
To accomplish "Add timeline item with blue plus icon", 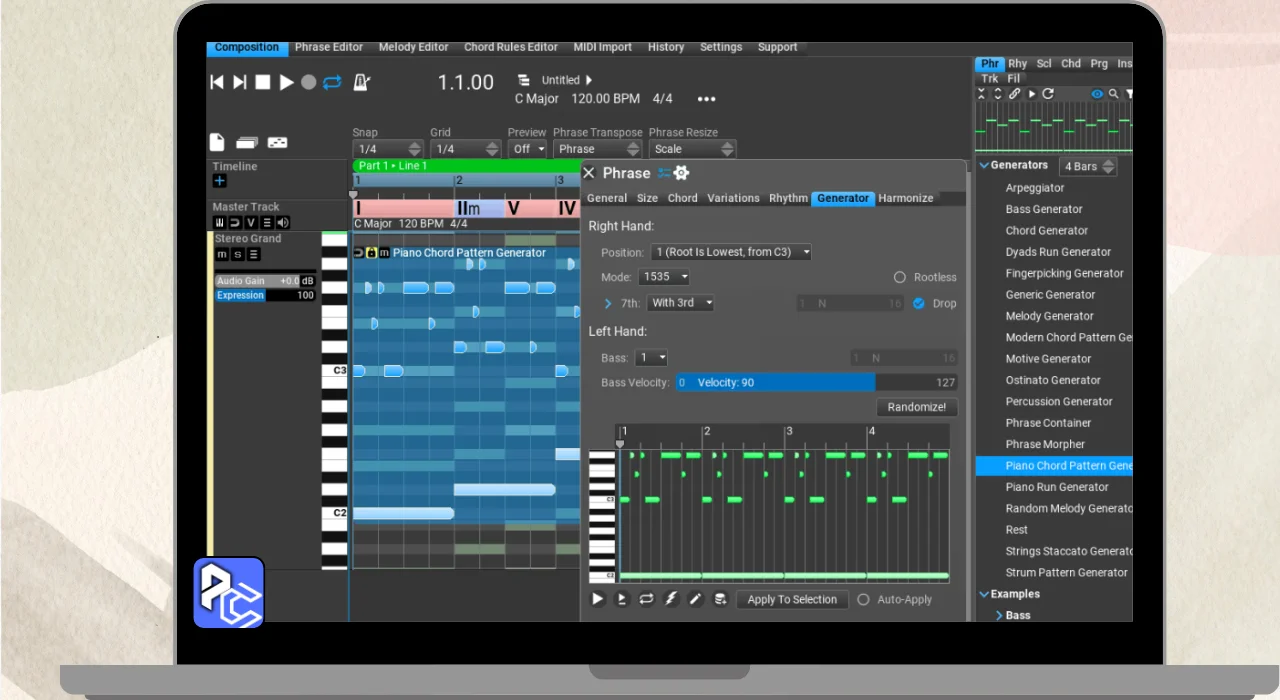I will [220, 181].
